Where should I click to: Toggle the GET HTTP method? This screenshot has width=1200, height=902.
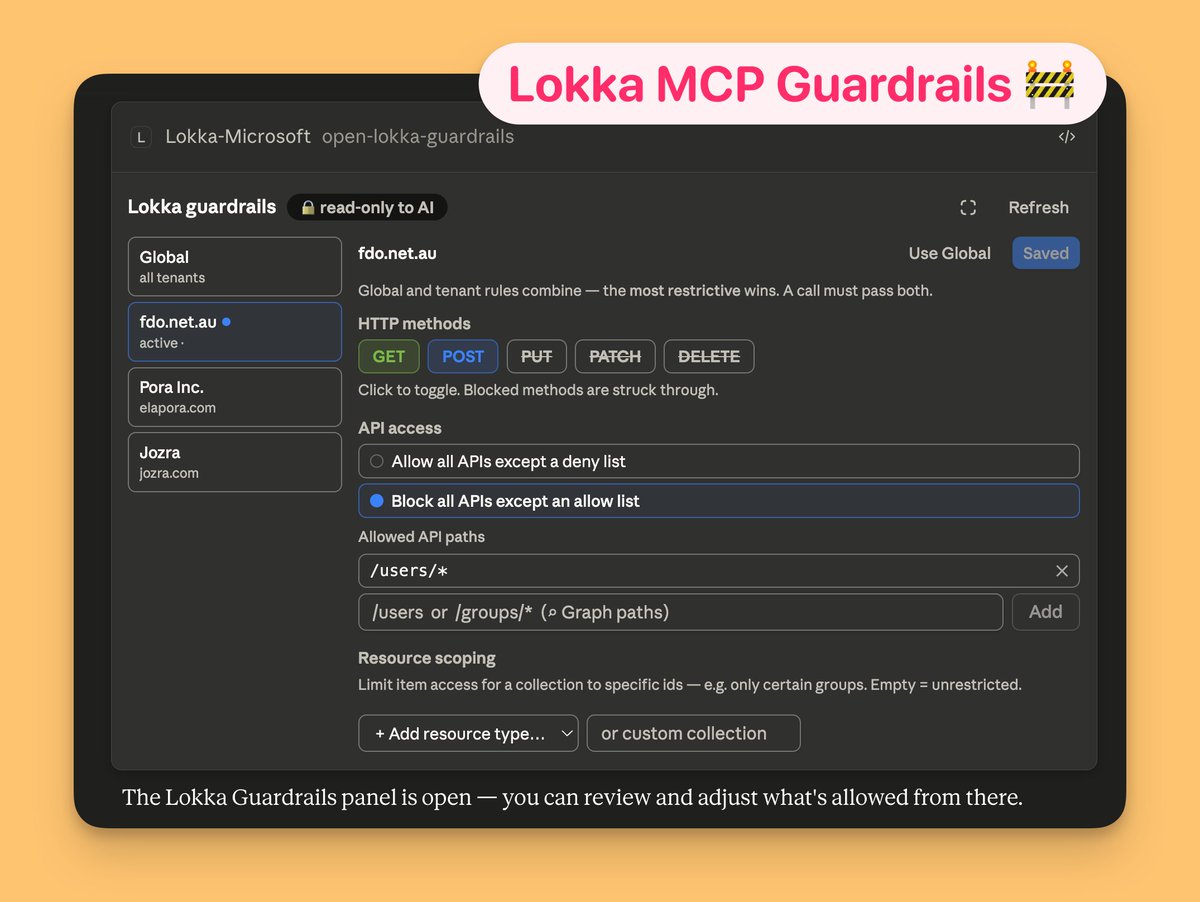click(389, 357)
